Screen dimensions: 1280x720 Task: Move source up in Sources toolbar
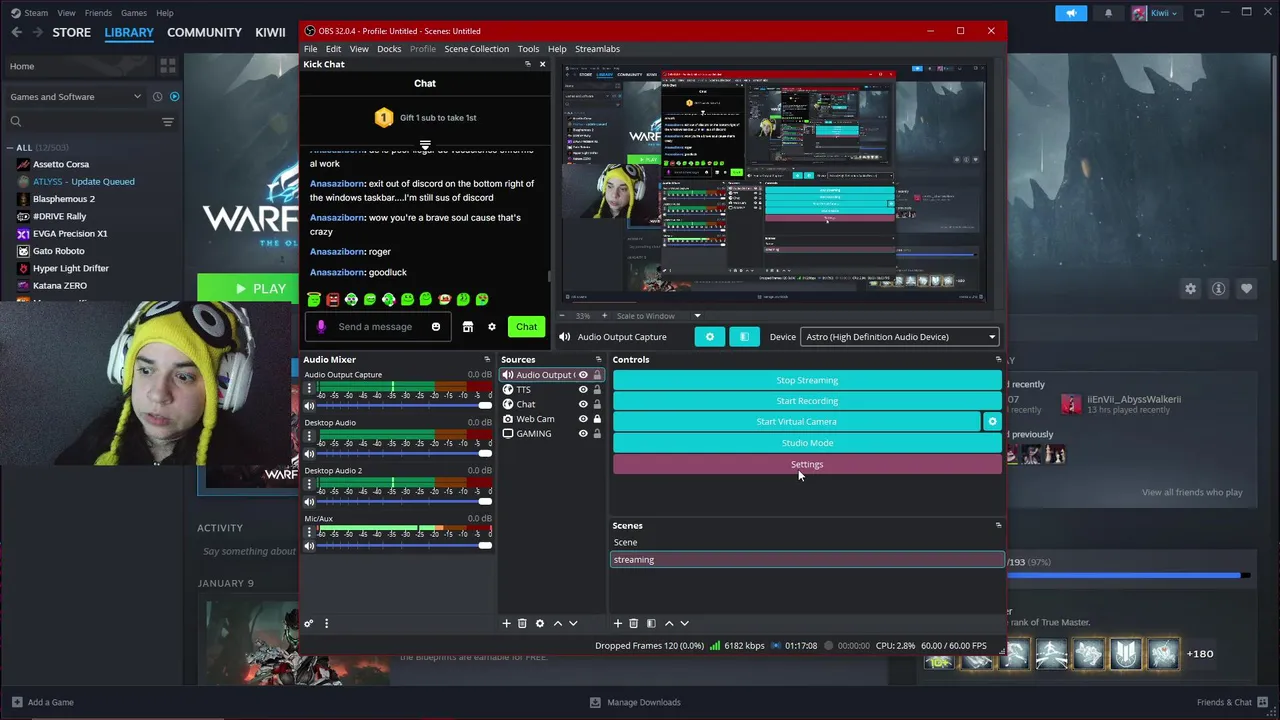tap(558, 623)
